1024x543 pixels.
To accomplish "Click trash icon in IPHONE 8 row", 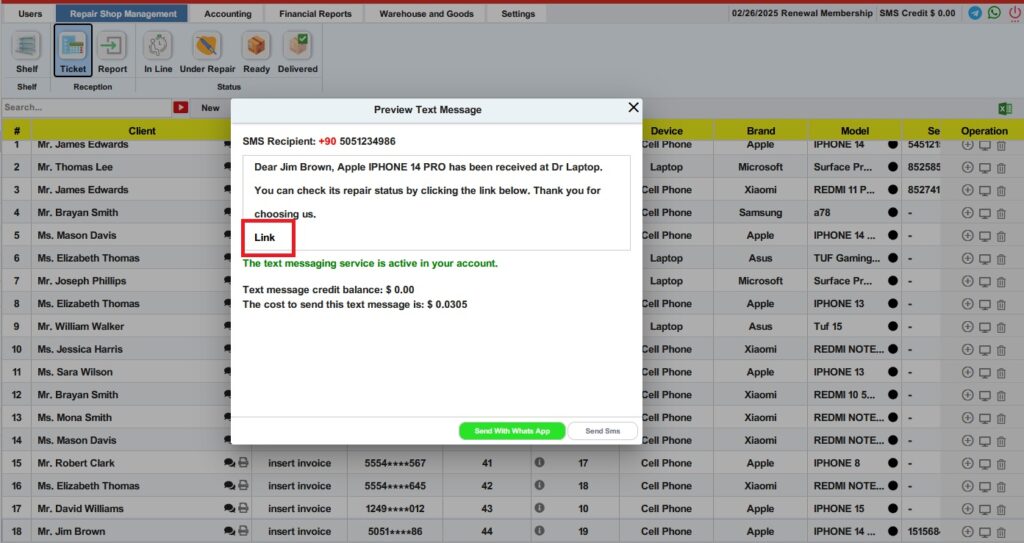I will tap(1001, 464).
